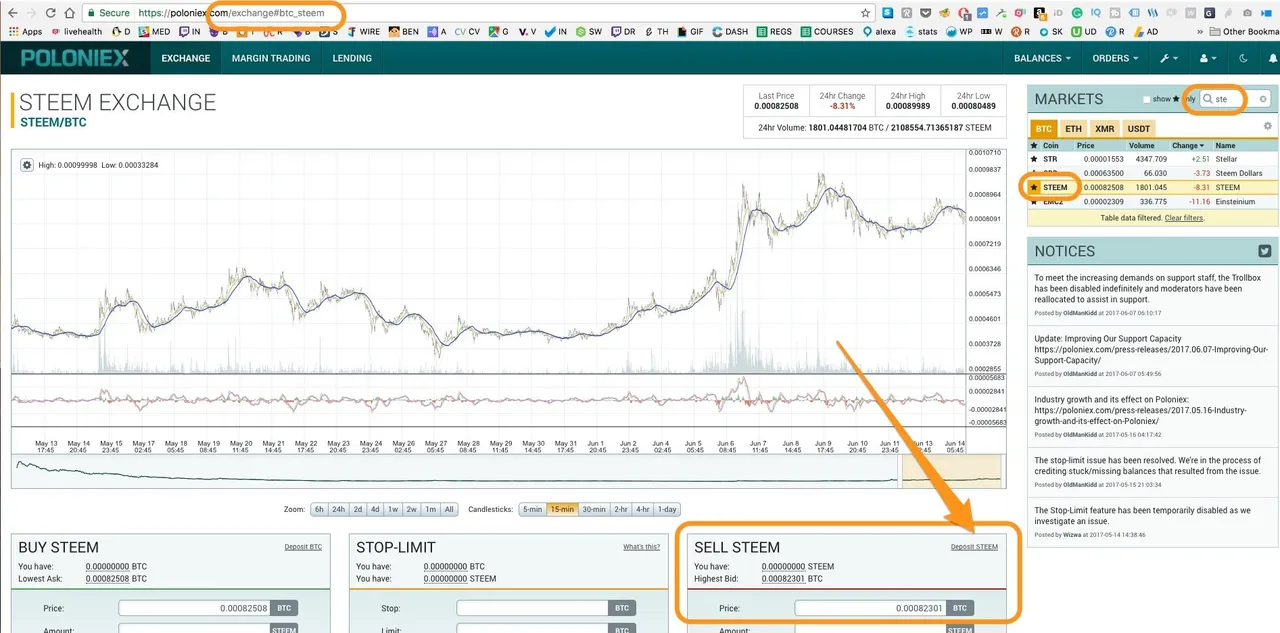Open the What's this? stop-limit link
The height and width of the screenshot is (633, 1280).
click(642, 547)
